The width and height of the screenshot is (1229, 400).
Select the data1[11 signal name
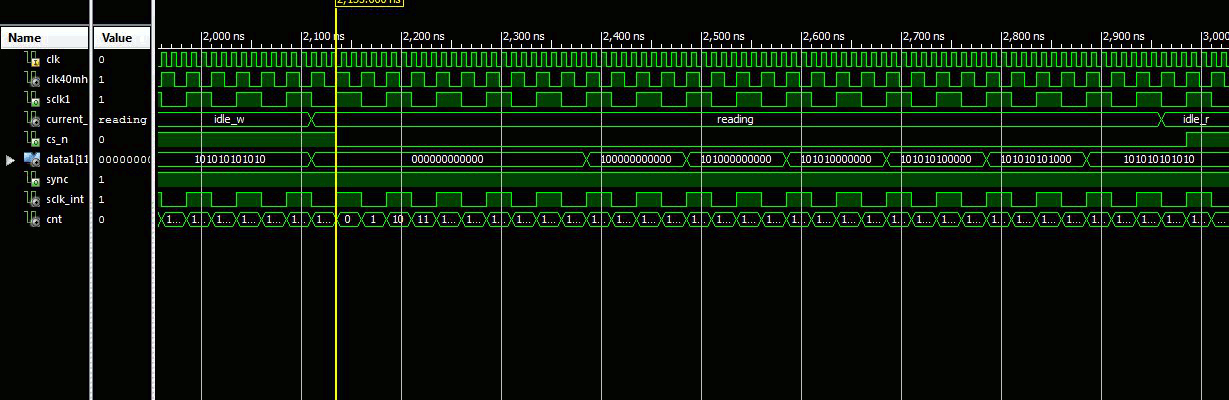[65, 160]
